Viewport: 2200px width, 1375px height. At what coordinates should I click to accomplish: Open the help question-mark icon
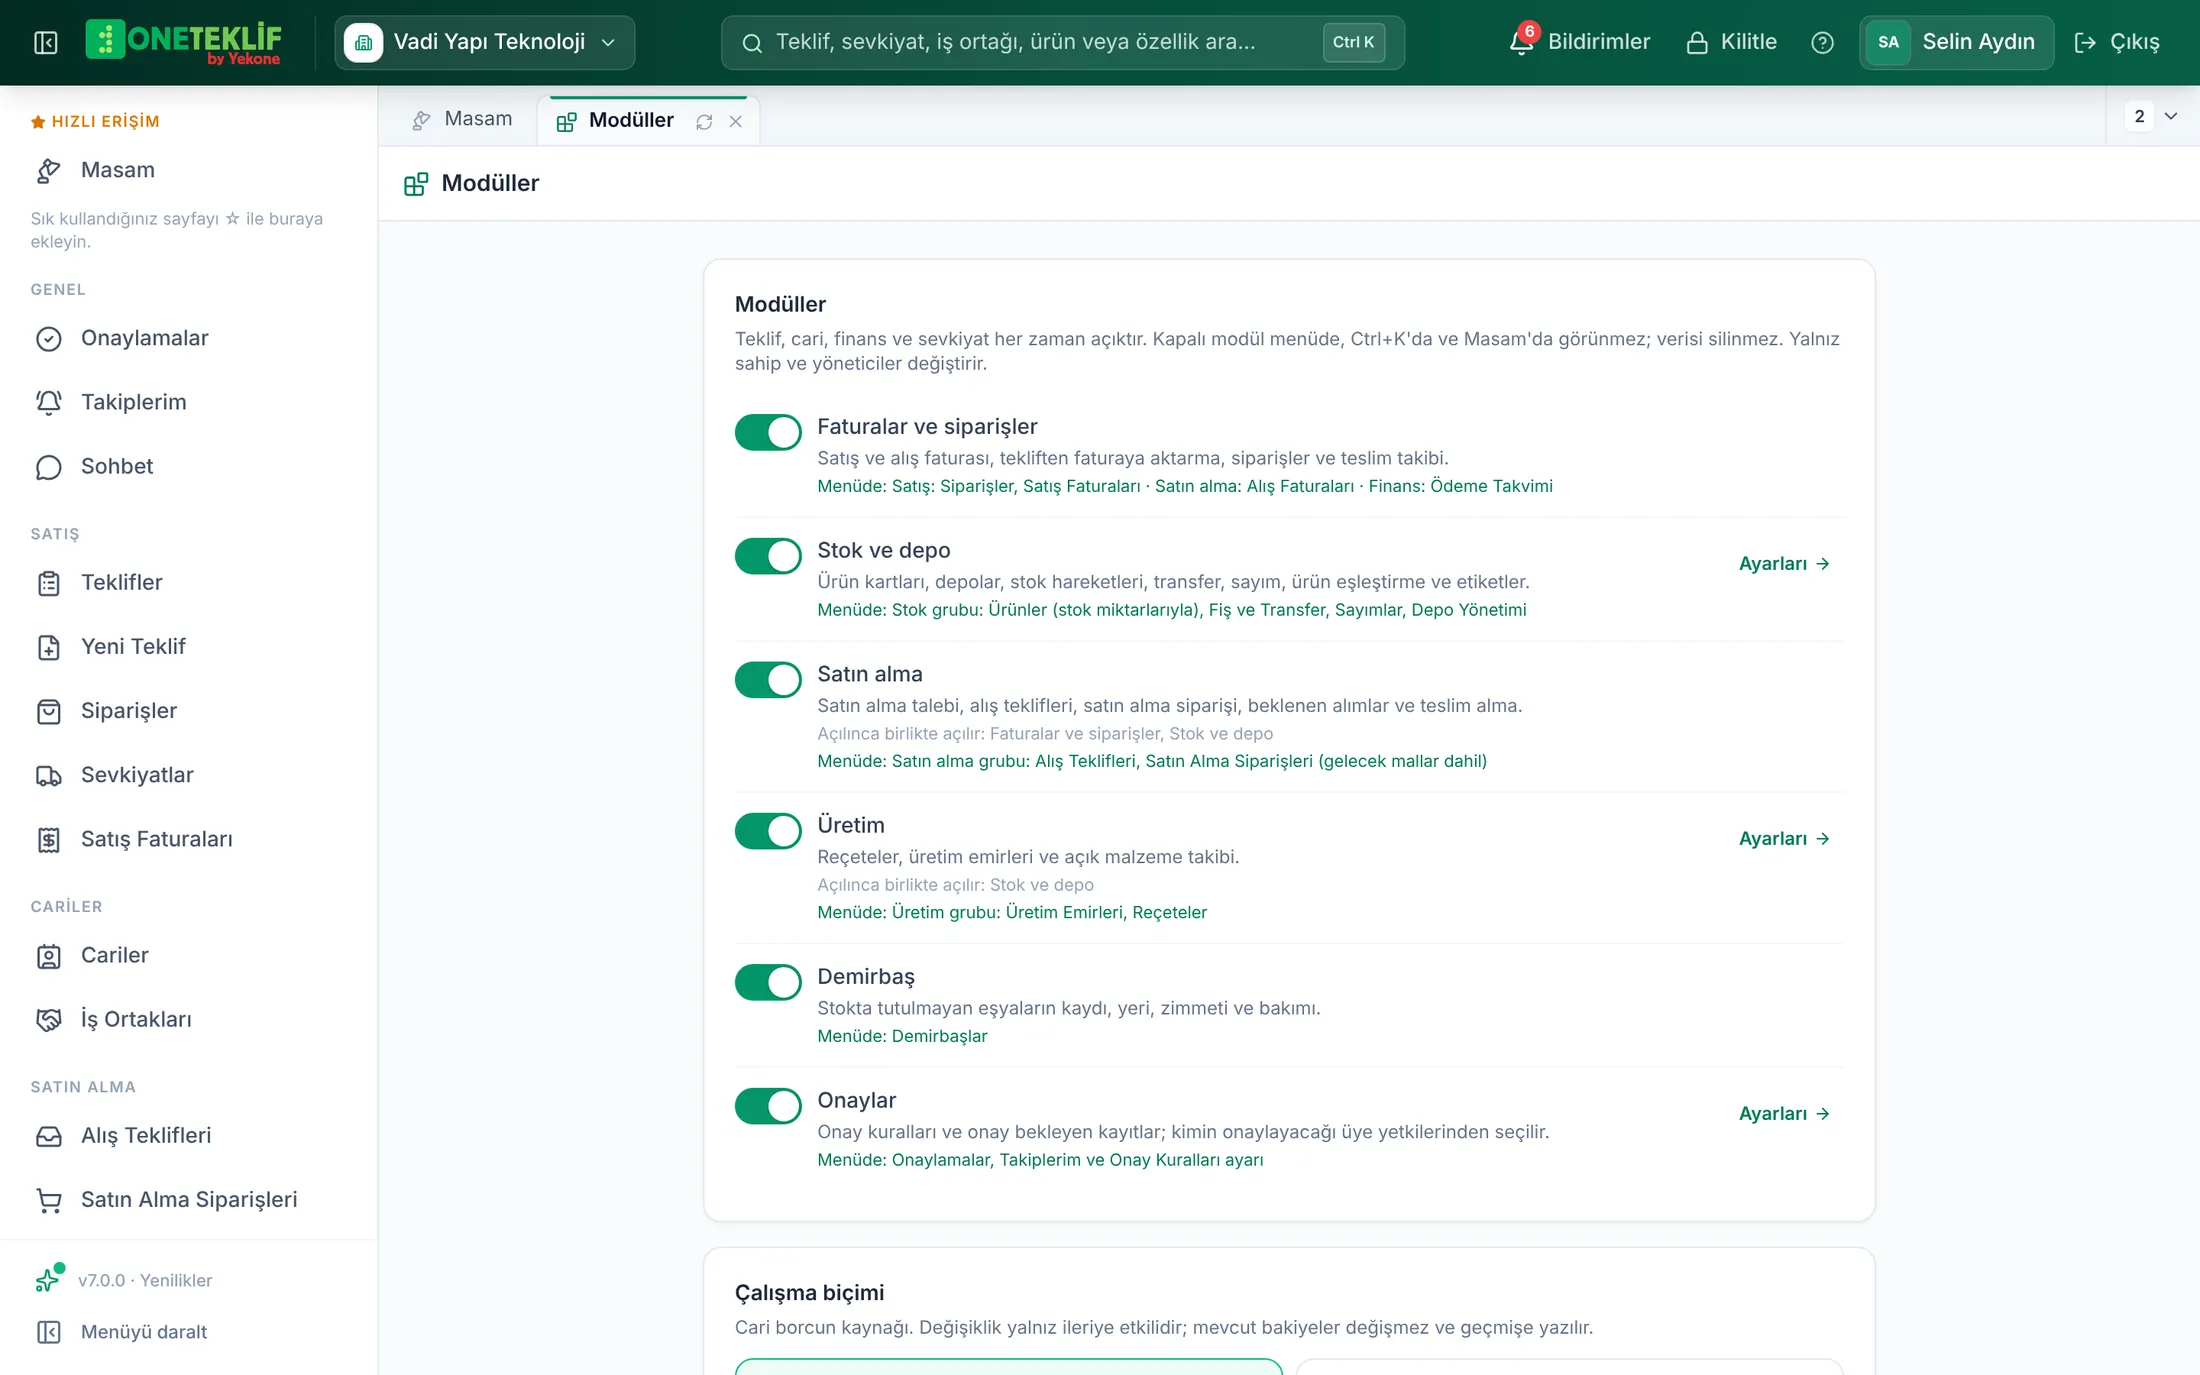1822,42
